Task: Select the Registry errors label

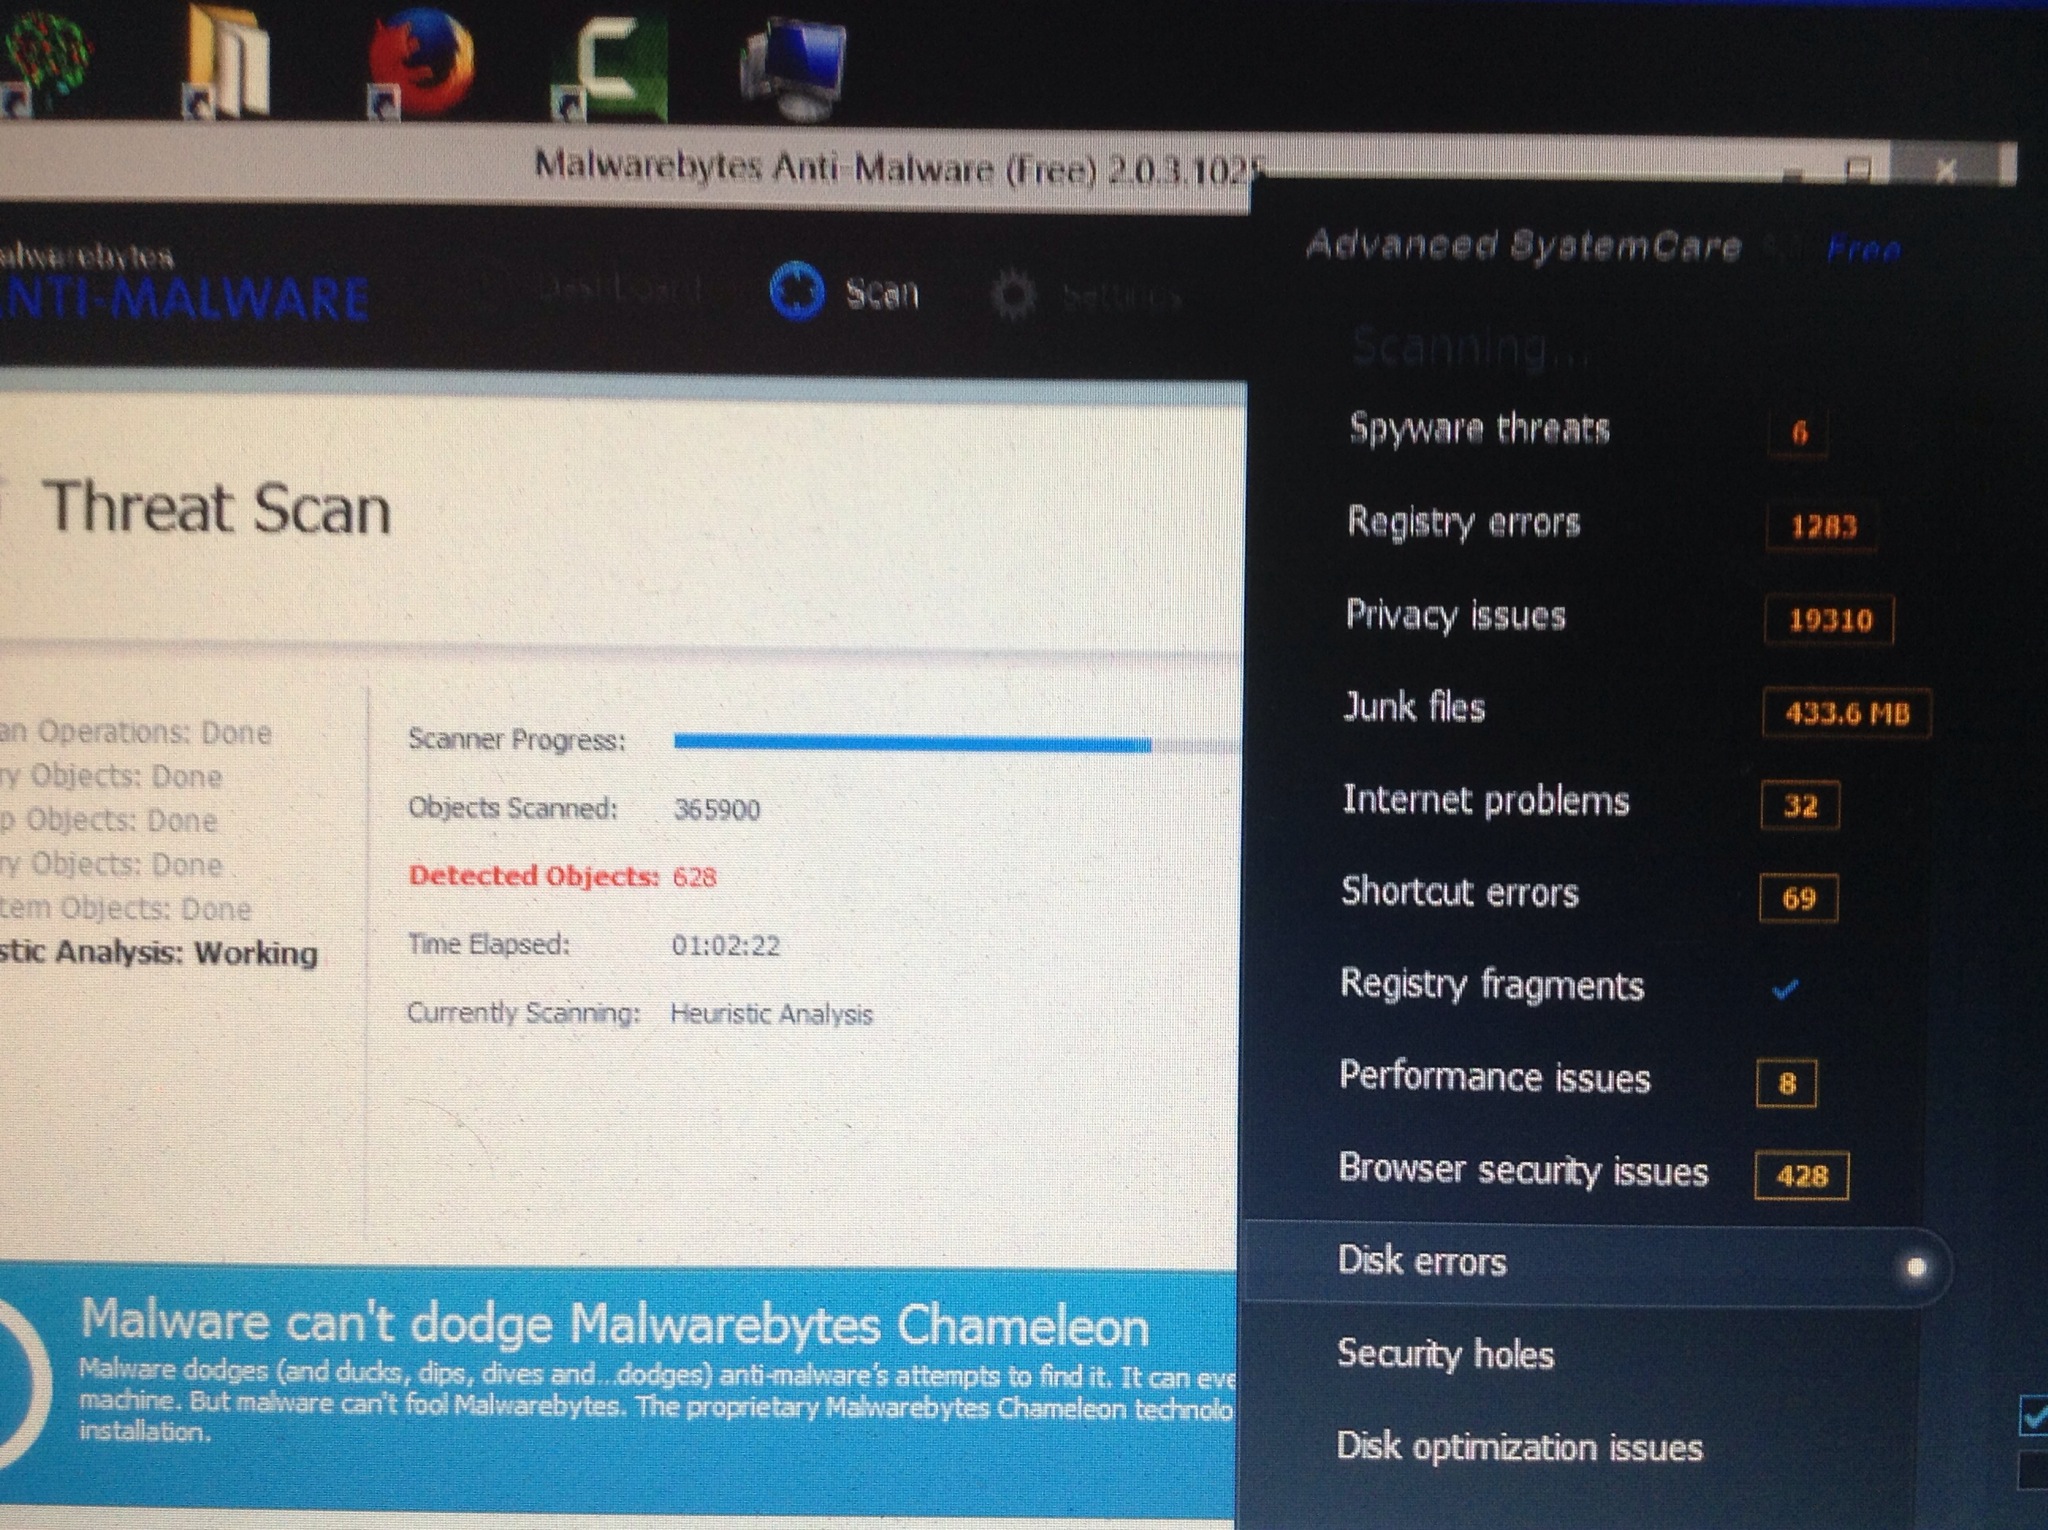Action: (1463, 521)
